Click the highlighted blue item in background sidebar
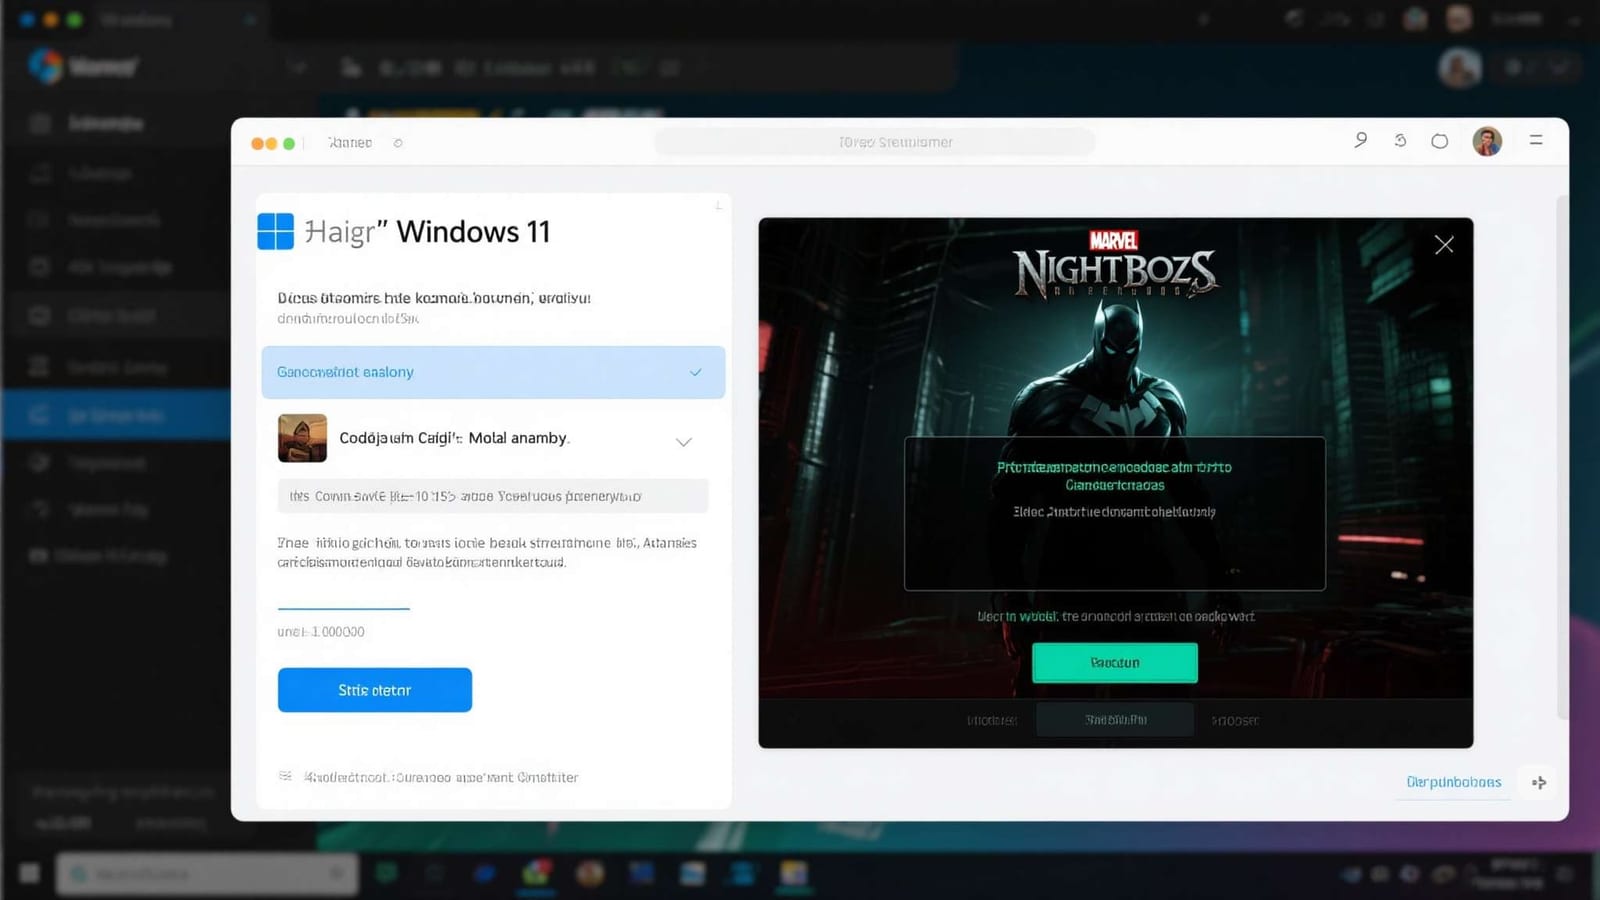 tap(116, 414)
